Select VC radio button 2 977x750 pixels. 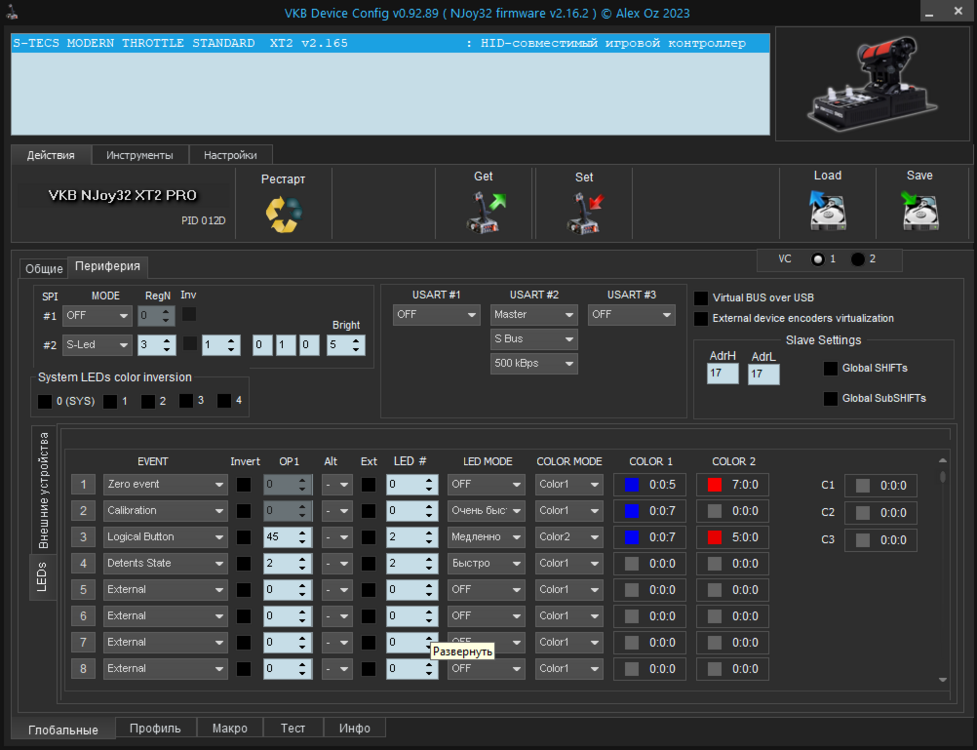pyautogui.click(x=858, y=259)
